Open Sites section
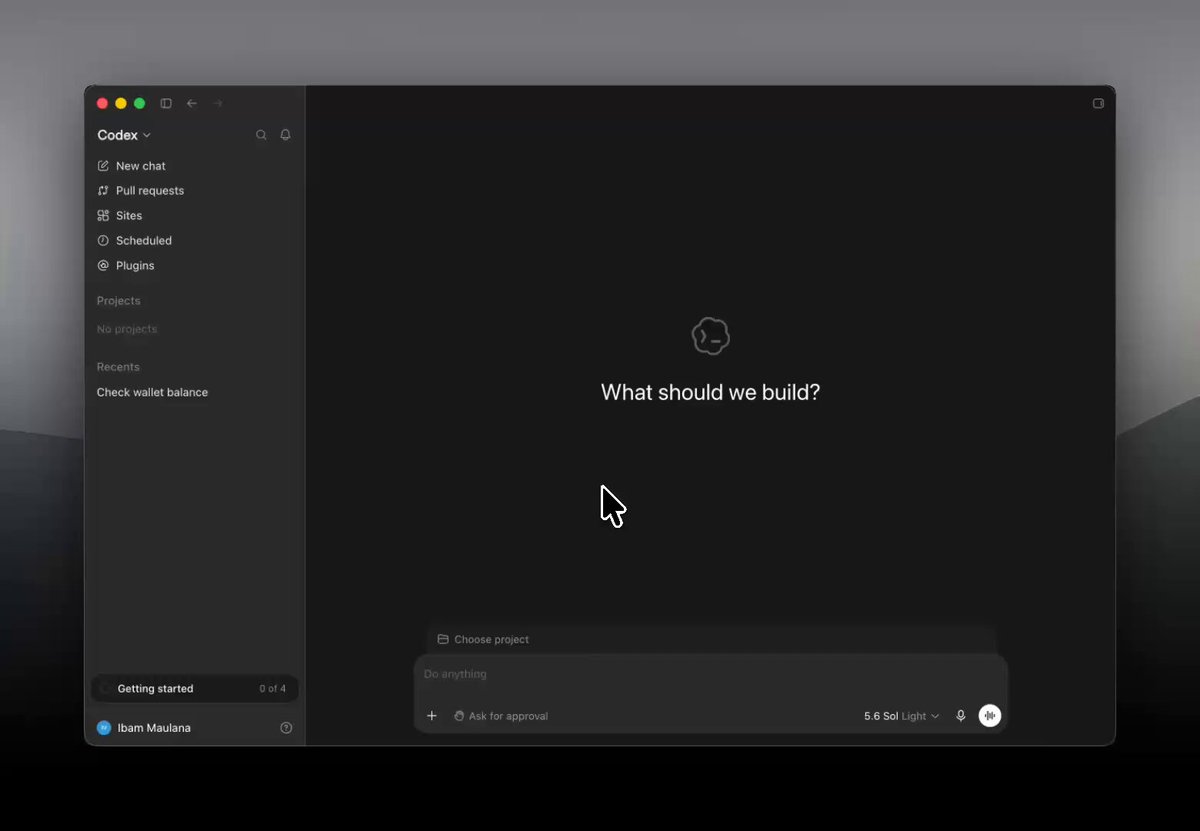Screen dimensions: 1200x831 [x=194, y=216]
